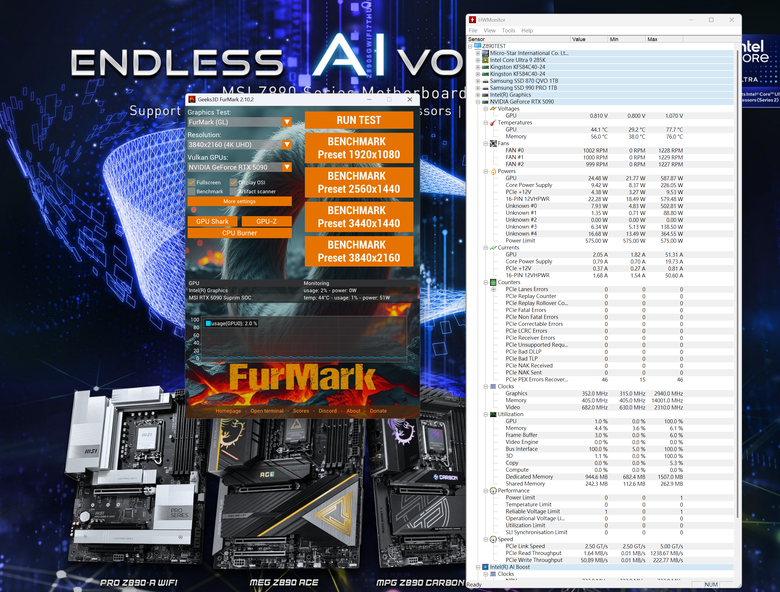
Task: Start Benchmark Preset 1920x1080
Action: (359, 148)
